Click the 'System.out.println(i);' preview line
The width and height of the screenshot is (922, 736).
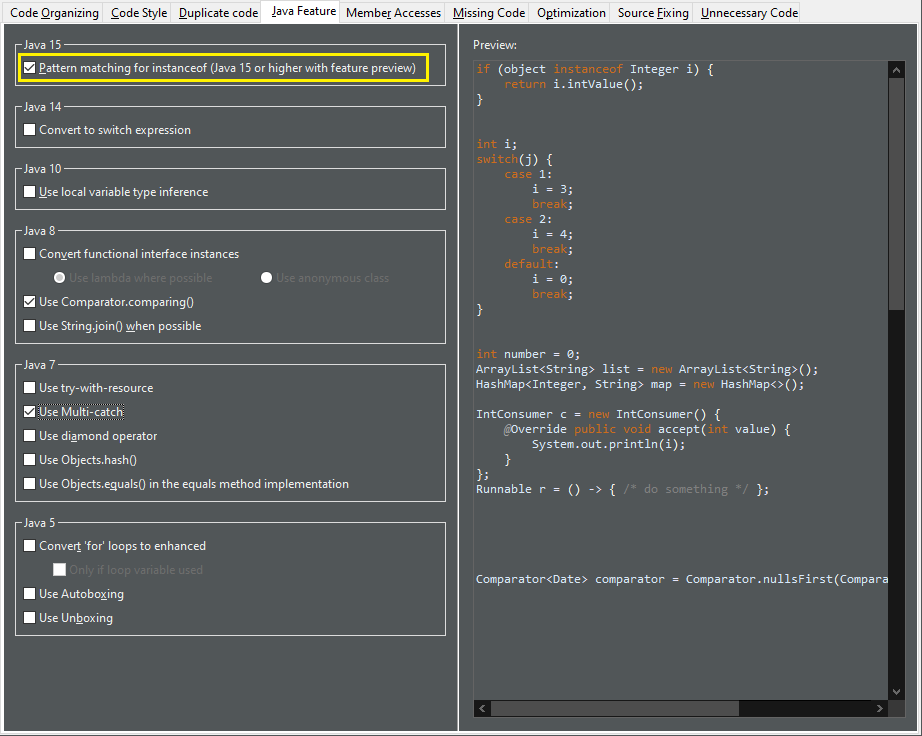tap(609, 444)
